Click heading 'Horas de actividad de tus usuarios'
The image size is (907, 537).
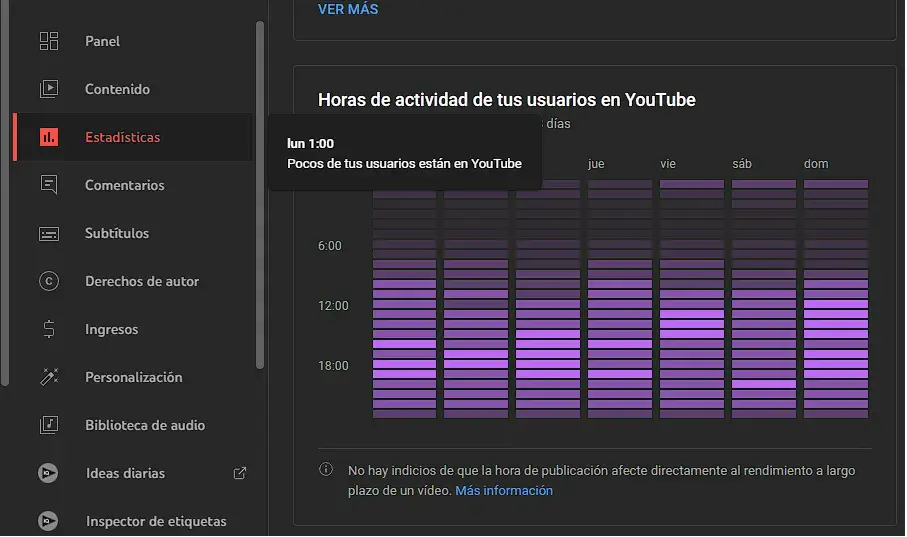click(507, 100)
